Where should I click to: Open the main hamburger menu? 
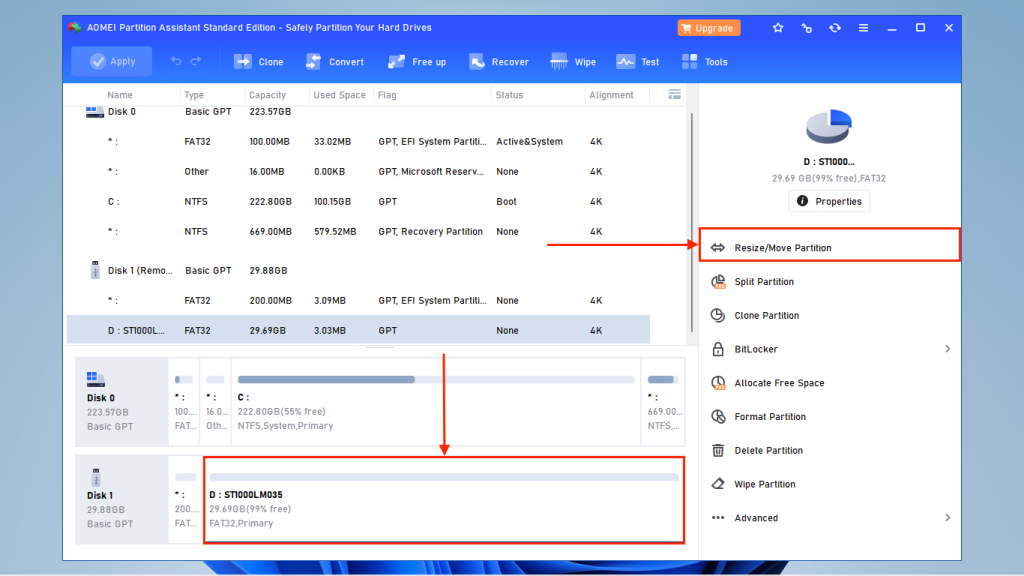(863, 28)
